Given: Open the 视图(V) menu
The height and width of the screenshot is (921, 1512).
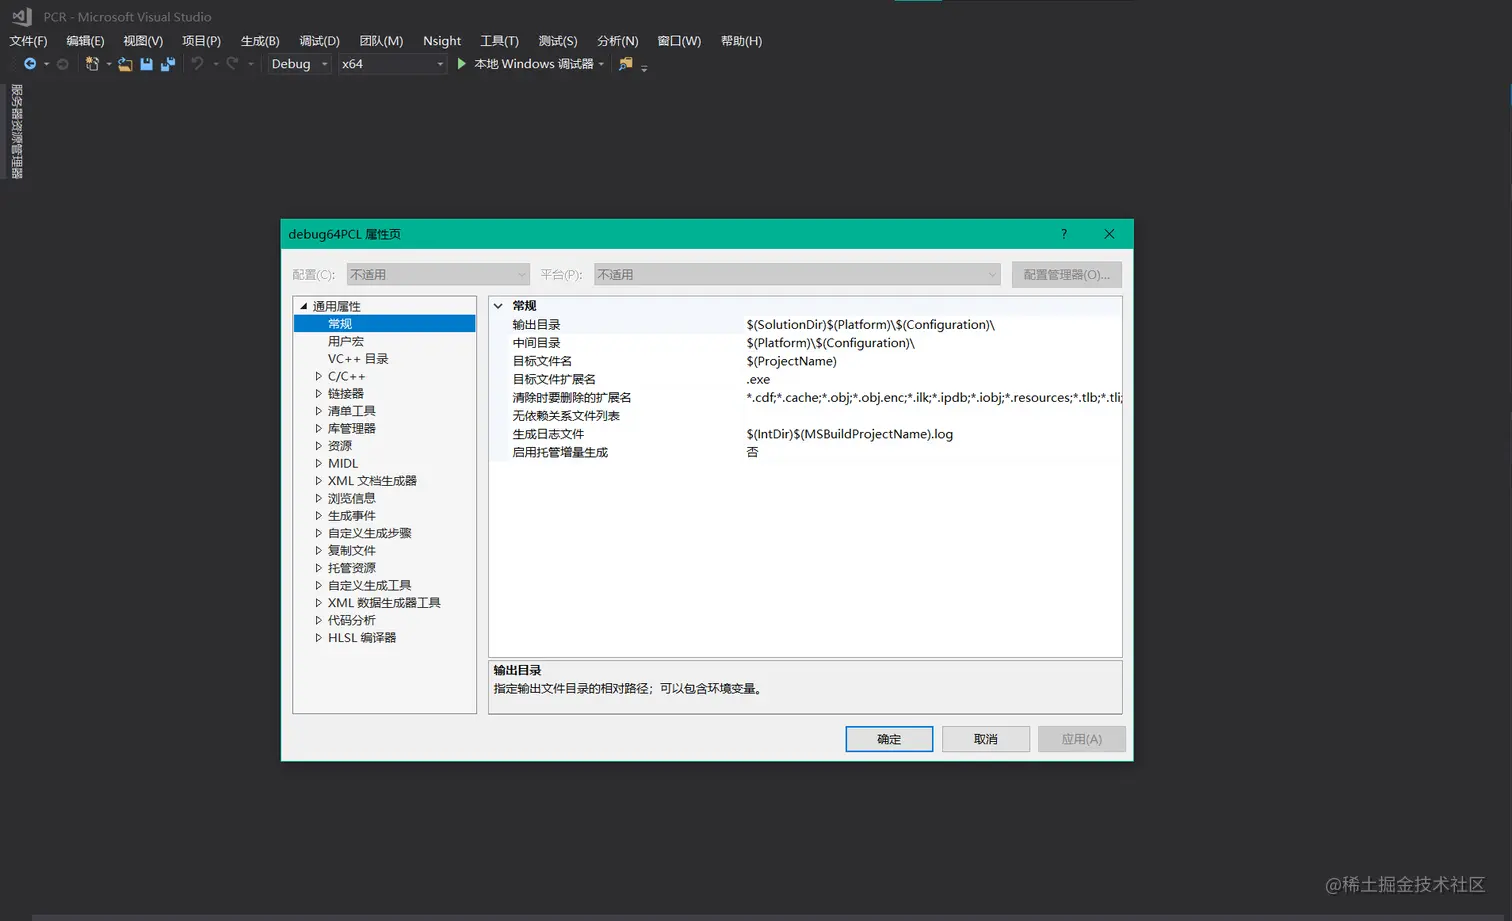Looking at the screenshot, I should (x=143, y=41).
